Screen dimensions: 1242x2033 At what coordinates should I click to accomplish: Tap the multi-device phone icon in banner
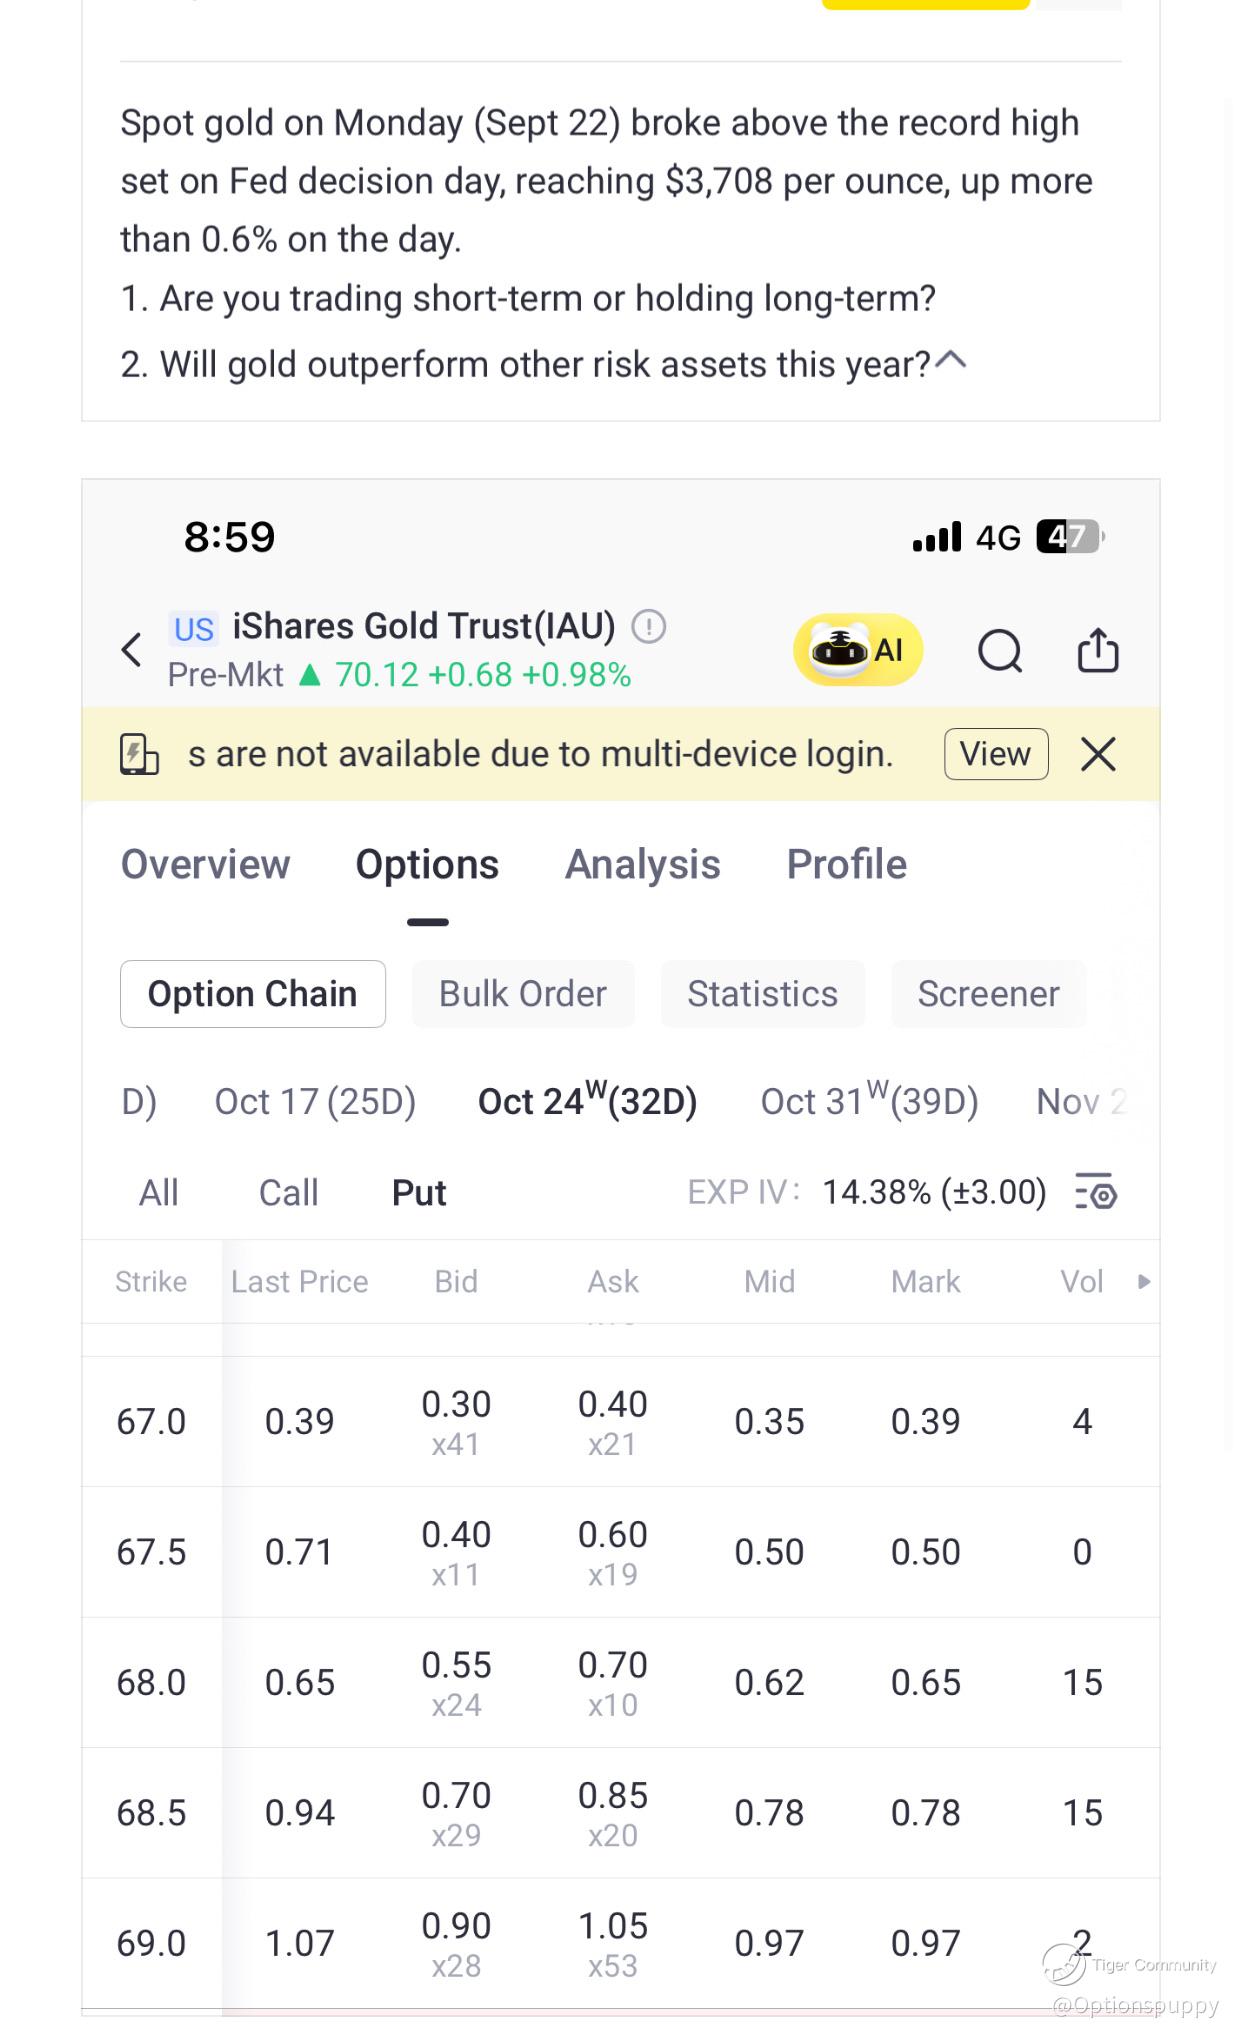click(x=139, y=754)
